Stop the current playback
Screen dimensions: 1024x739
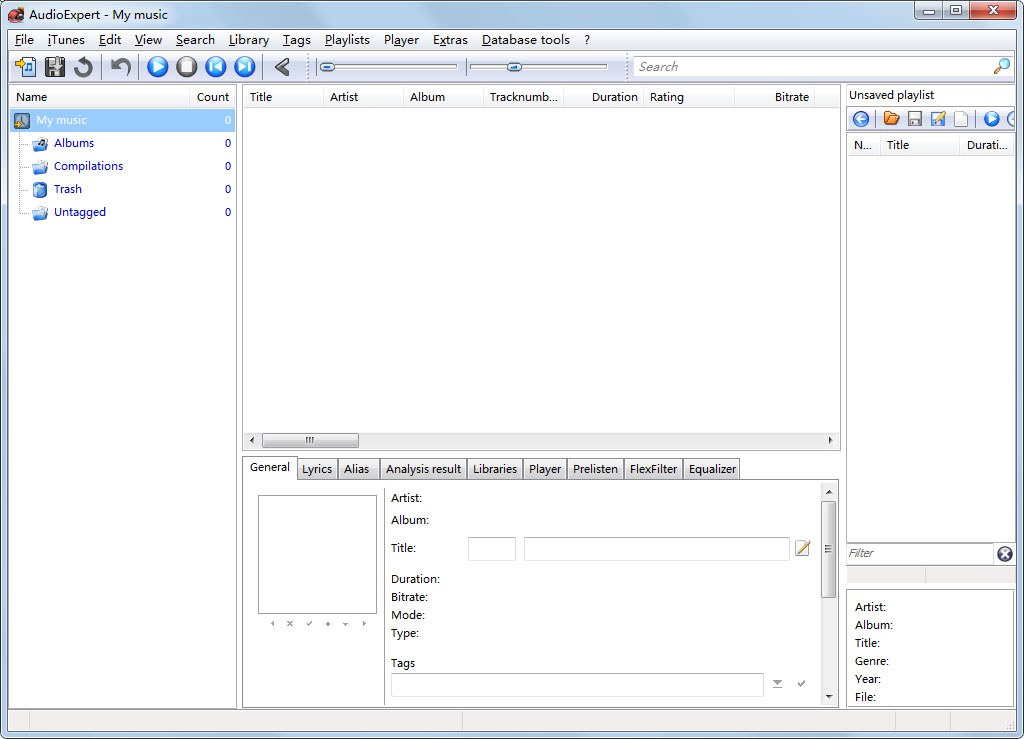pyautogui.click(x=186, y=66)
